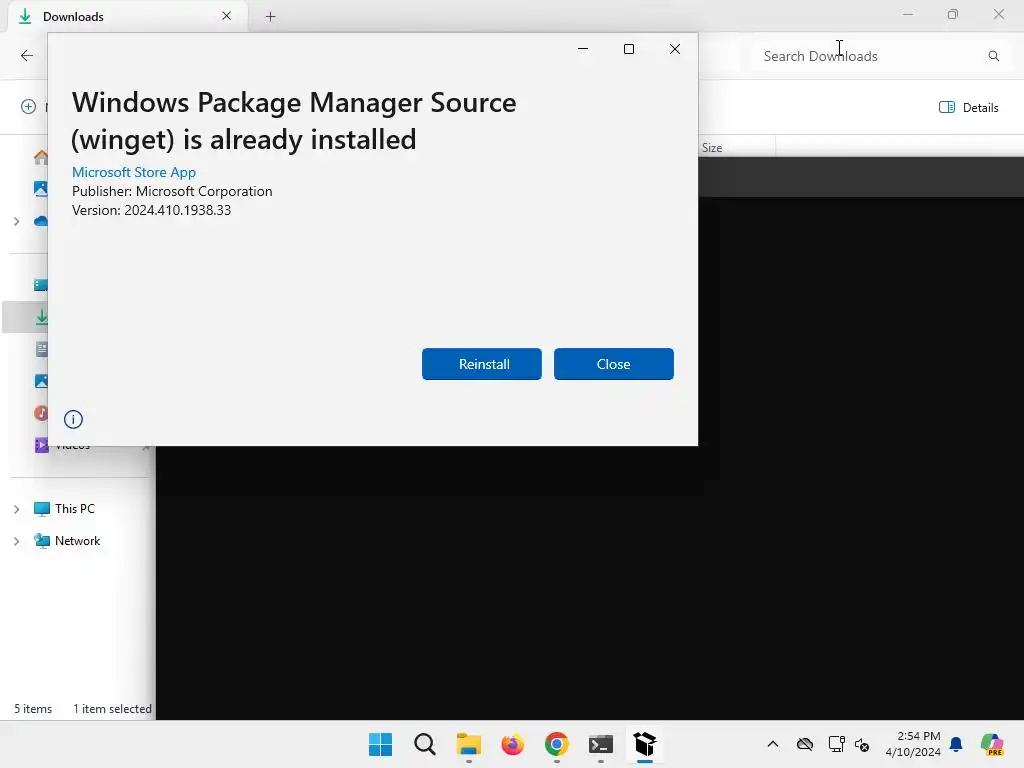This screenshot has width=1024, height=768.
Task: Open the Microsoft Store App link
Action: (134, 172)
